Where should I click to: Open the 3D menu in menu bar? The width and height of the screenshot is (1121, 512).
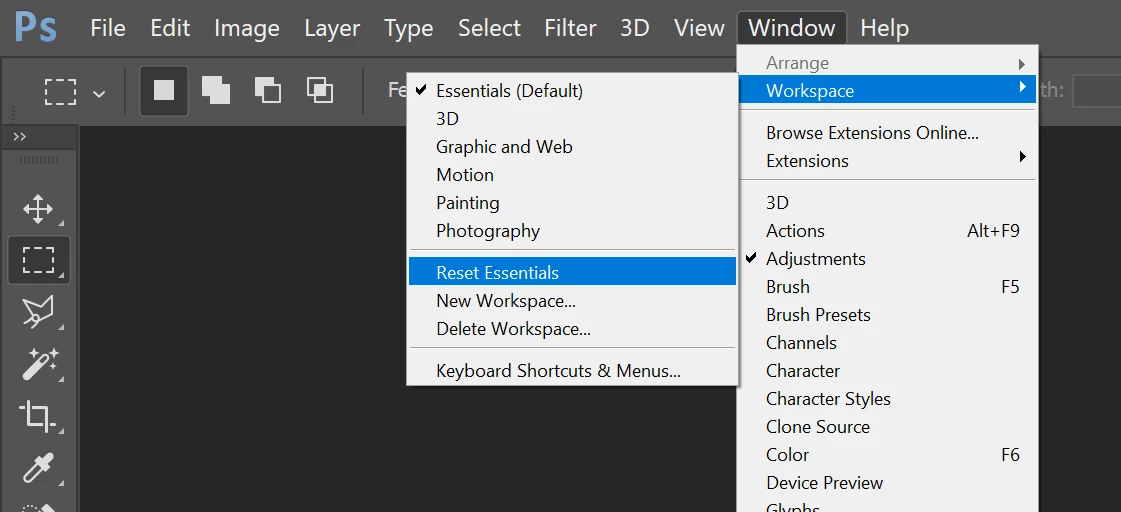(634, 28)
